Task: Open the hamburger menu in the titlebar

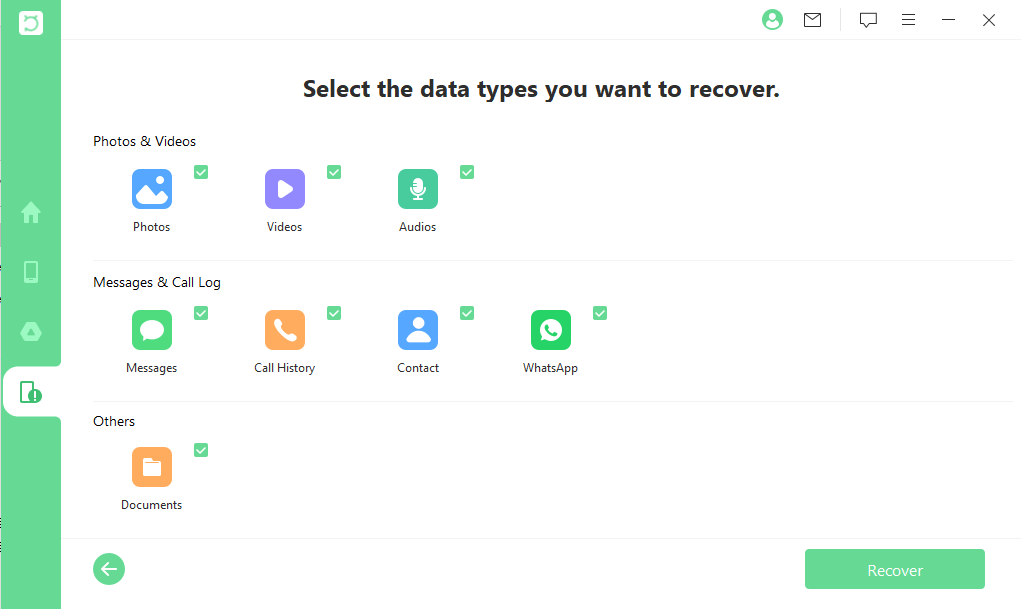Action: click(x=908, y=19)
